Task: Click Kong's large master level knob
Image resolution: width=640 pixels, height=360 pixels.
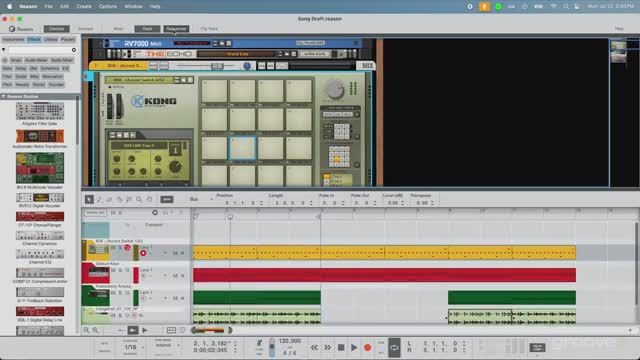Action: (334, 89)
